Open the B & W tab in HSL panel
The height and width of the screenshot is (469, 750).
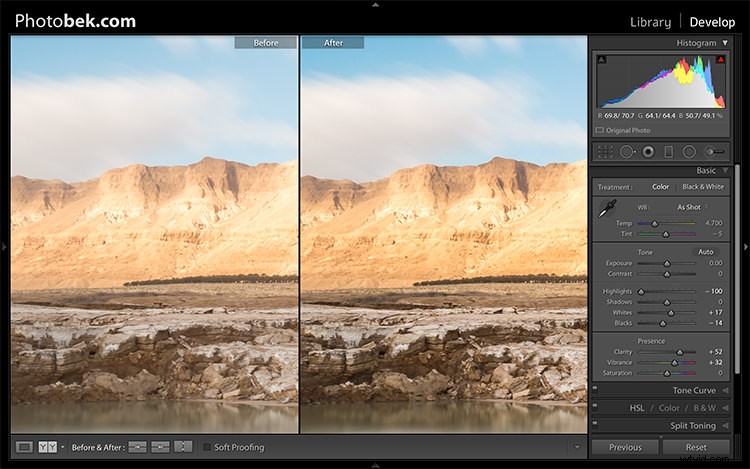(x=705, y=408)
